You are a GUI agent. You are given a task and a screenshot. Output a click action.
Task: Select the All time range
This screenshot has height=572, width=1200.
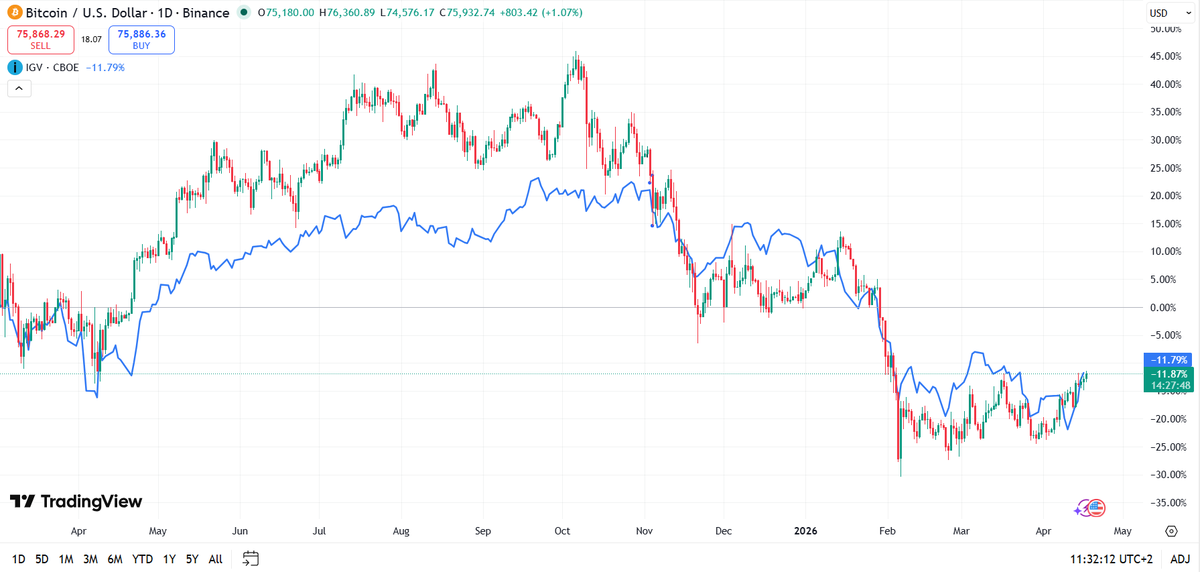pos(215,558)
